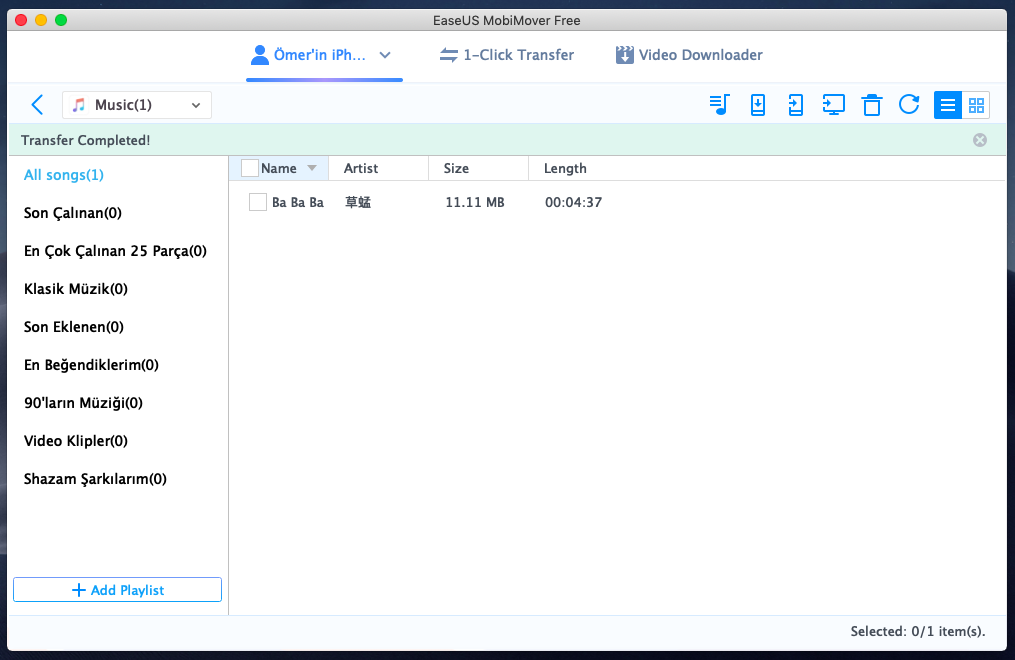
Task: Click the trash delete icon
Action: click(872, 105)
